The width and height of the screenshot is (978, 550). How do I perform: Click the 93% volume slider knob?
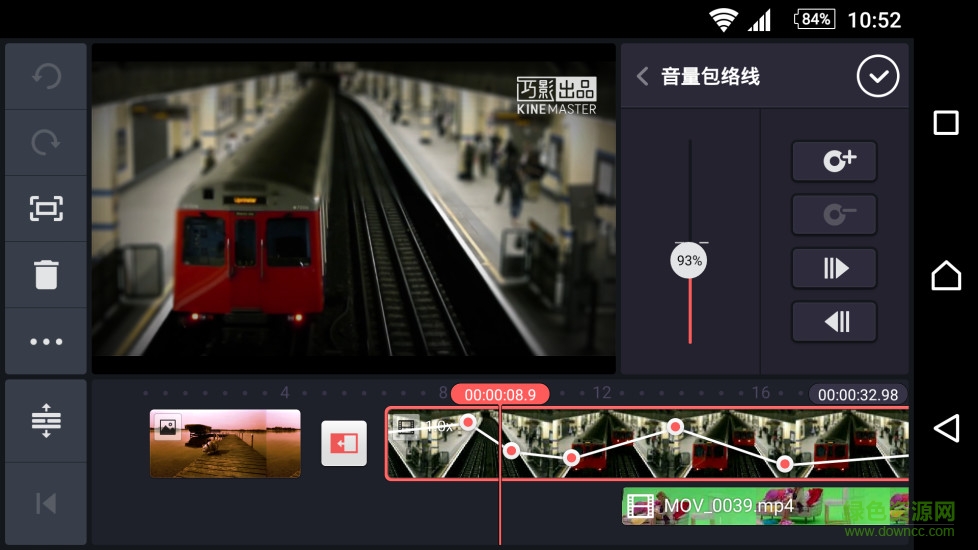(x=689, y=261)
